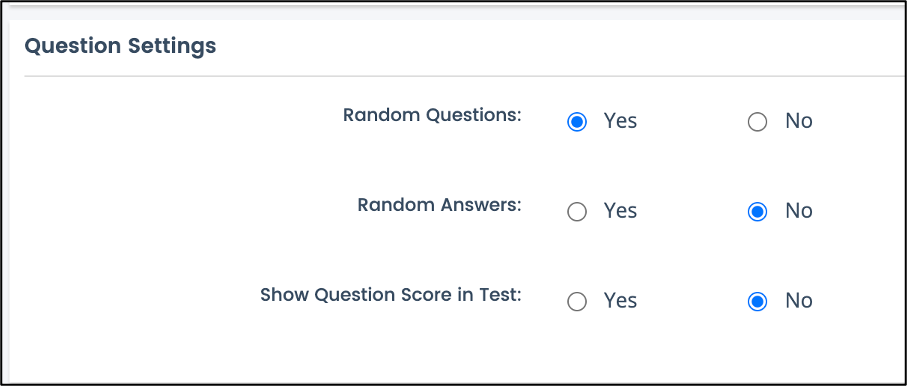Click the Random Answers field label

(x=440, y=205)
